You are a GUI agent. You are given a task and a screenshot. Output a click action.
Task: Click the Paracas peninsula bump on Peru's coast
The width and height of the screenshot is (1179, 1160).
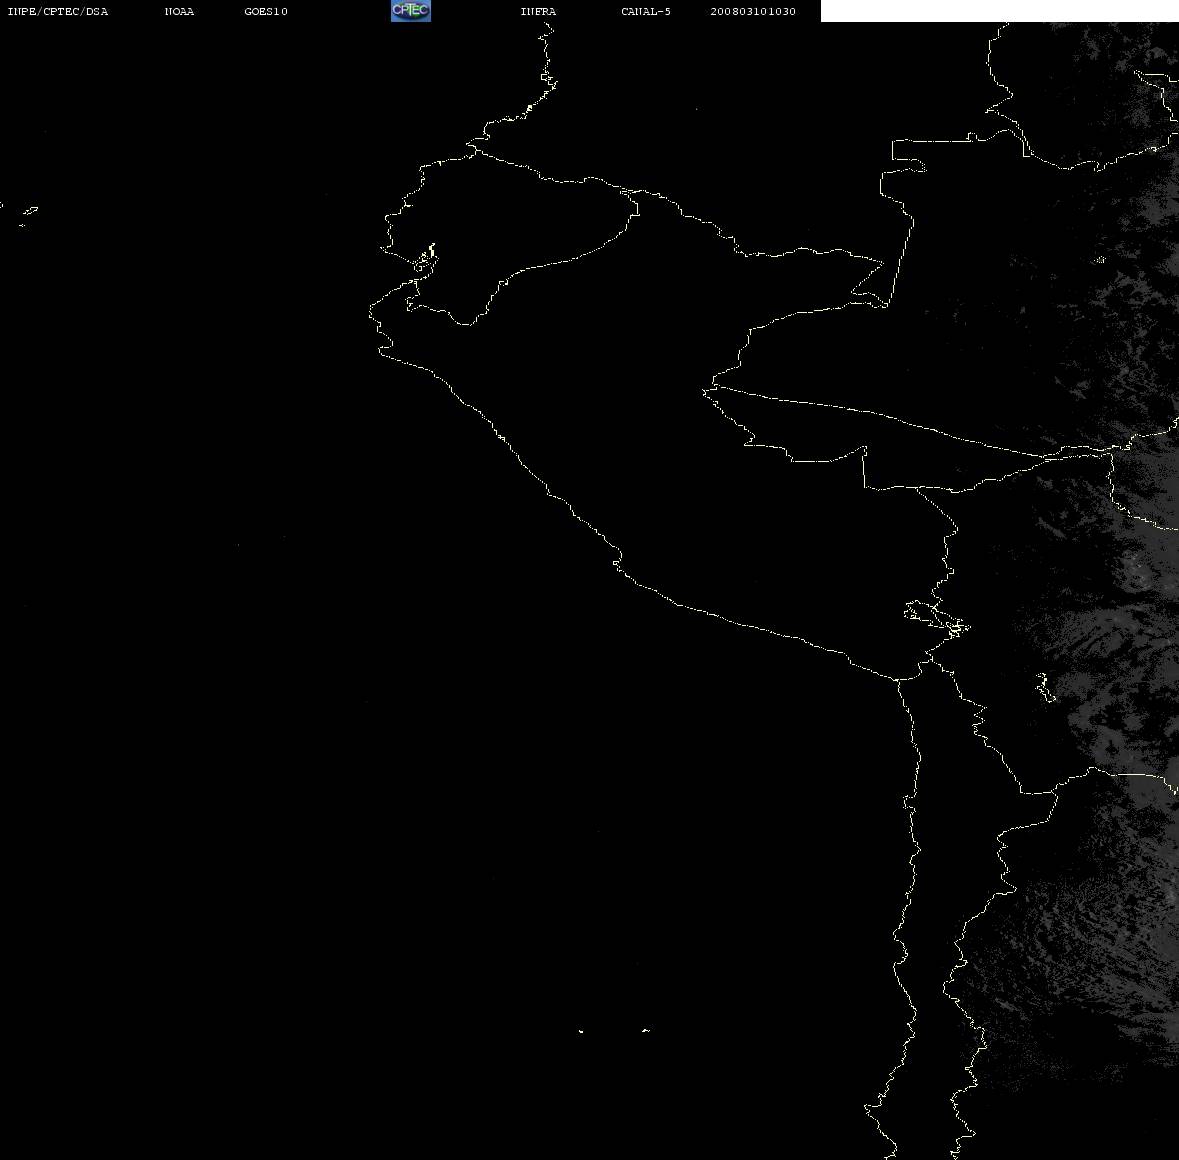pos(617,560)
